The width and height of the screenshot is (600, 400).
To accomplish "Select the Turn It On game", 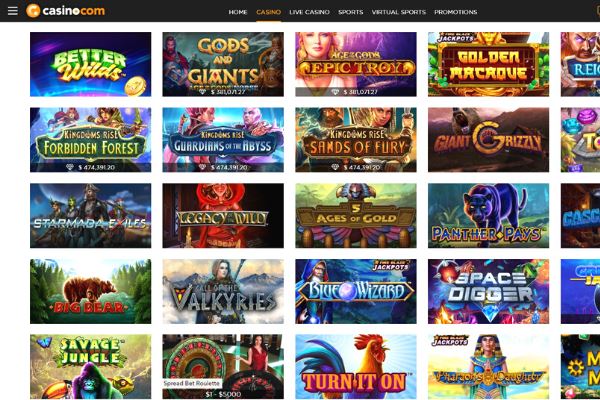I will point(355,367).
